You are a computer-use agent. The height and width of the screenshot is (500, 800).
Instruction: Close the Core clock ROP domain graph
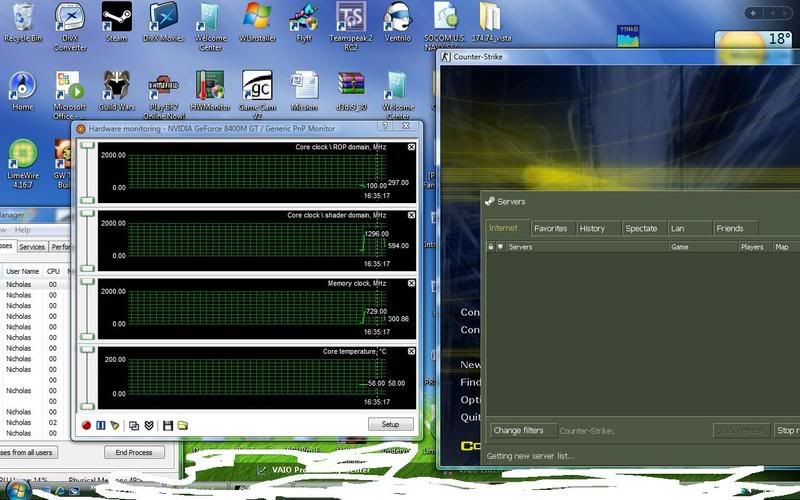411,147
